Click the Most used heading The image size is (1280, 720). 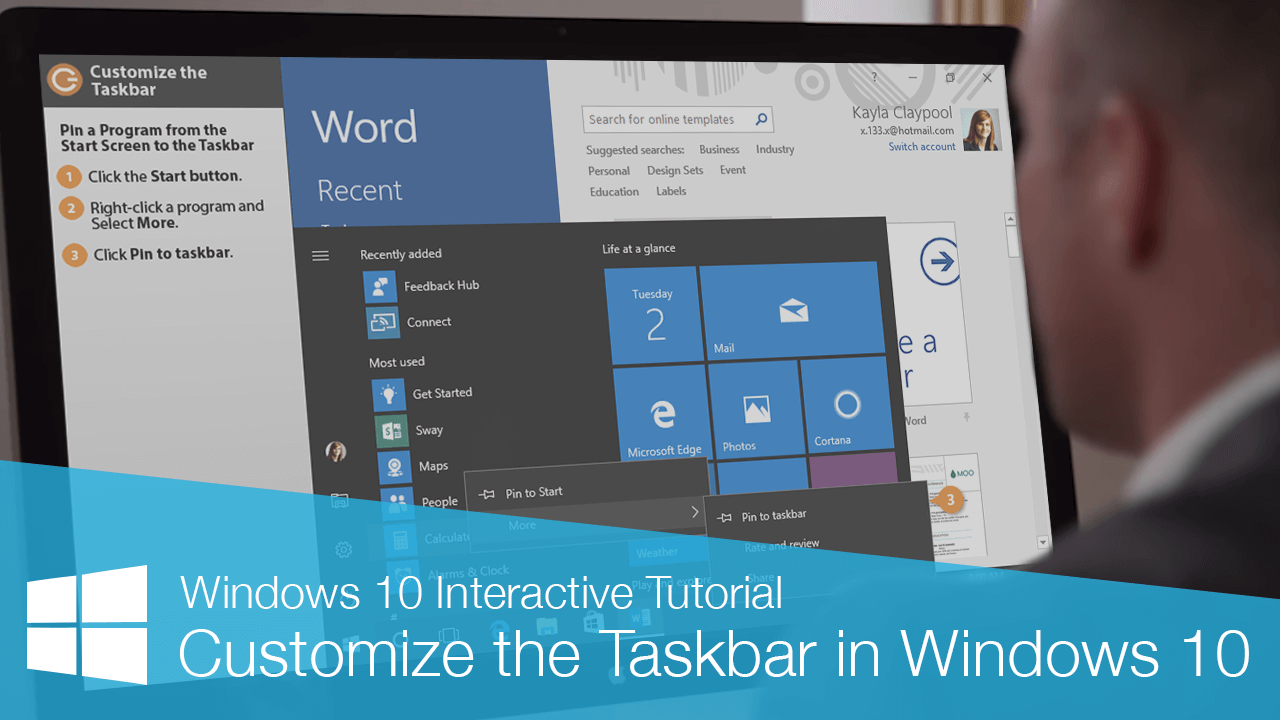[397, 362]
